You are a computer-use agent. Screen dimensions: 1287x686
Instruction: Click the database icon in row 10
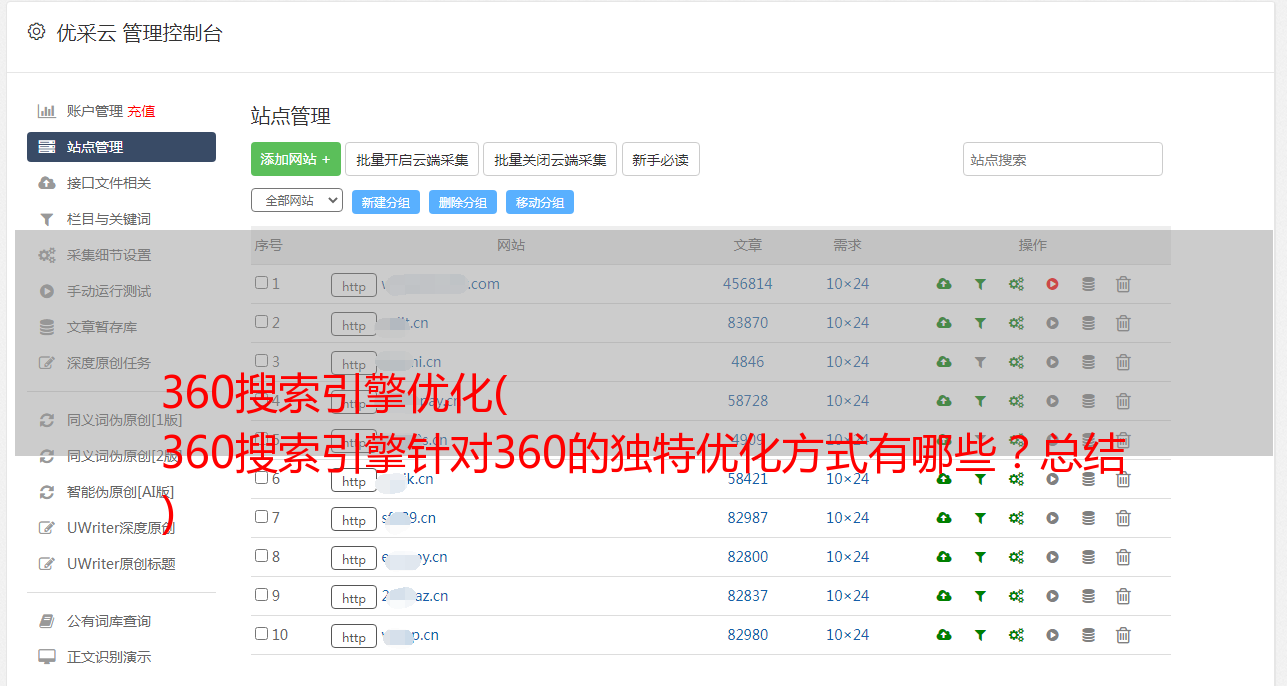pyautogui.click(x=1088, y=635)
